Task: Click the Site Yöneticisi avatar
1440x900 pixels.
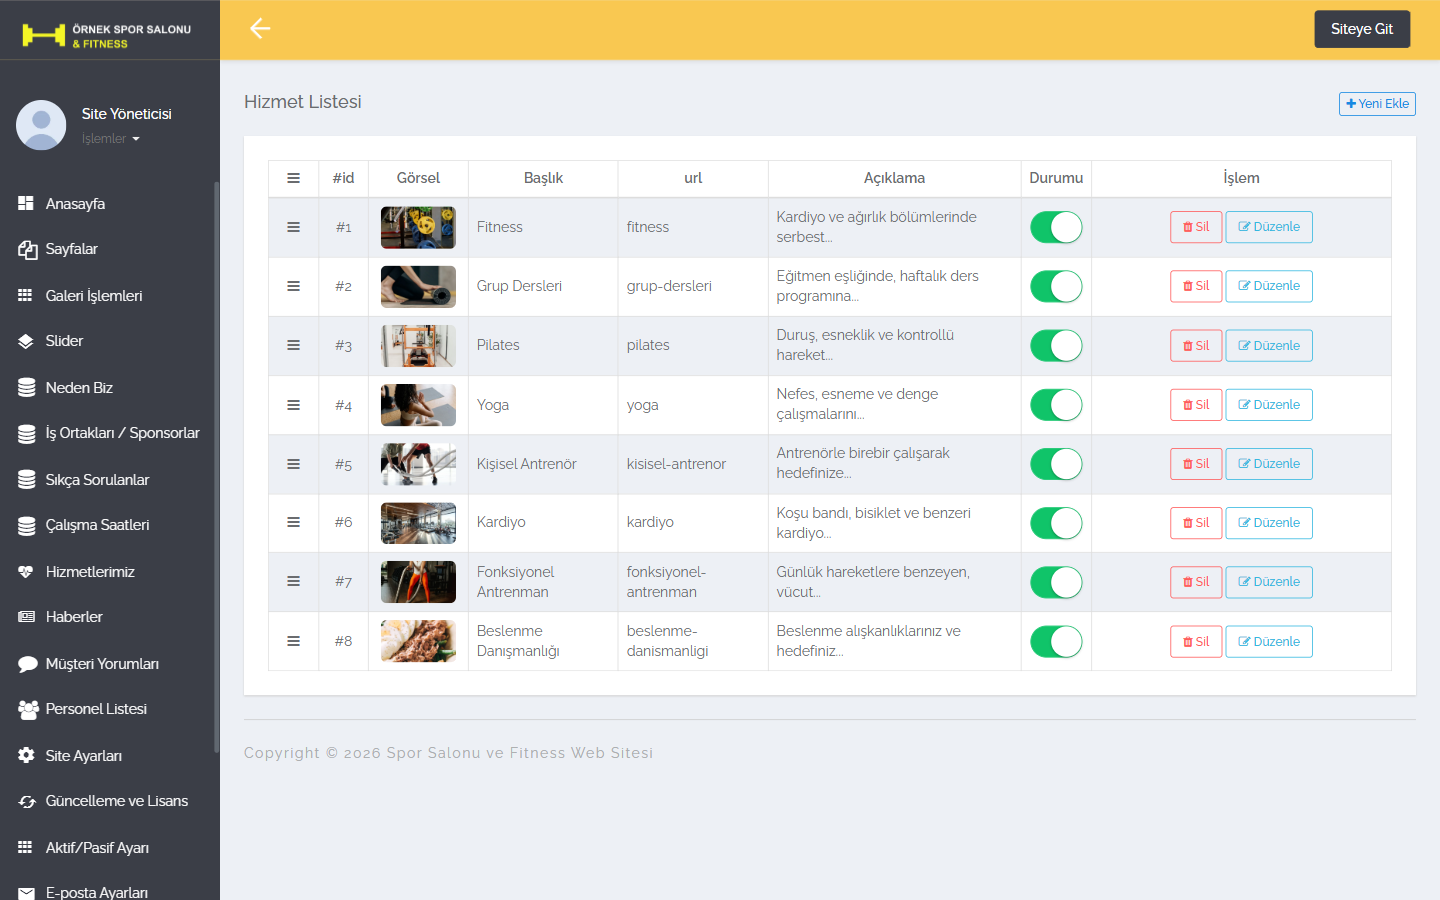Action: coord(41,125)
